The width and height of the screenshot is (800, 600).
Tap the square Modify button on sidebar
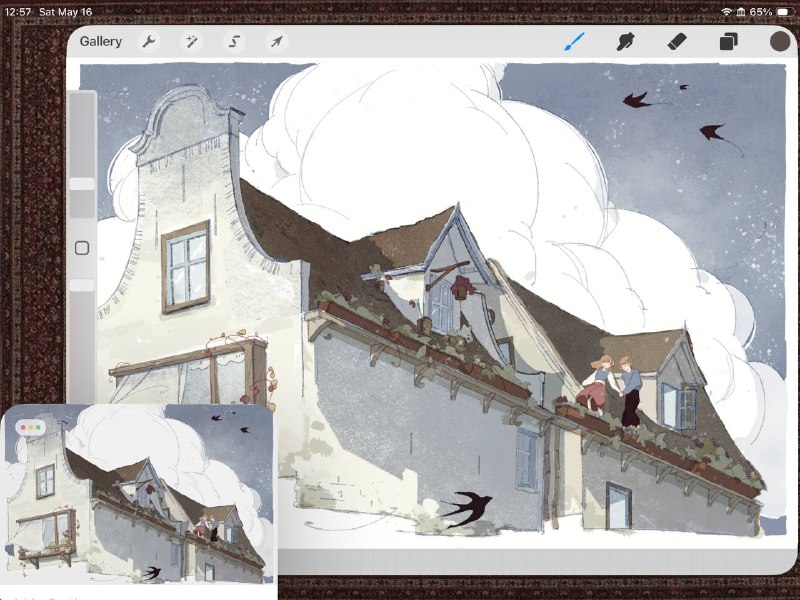[82, 248]
